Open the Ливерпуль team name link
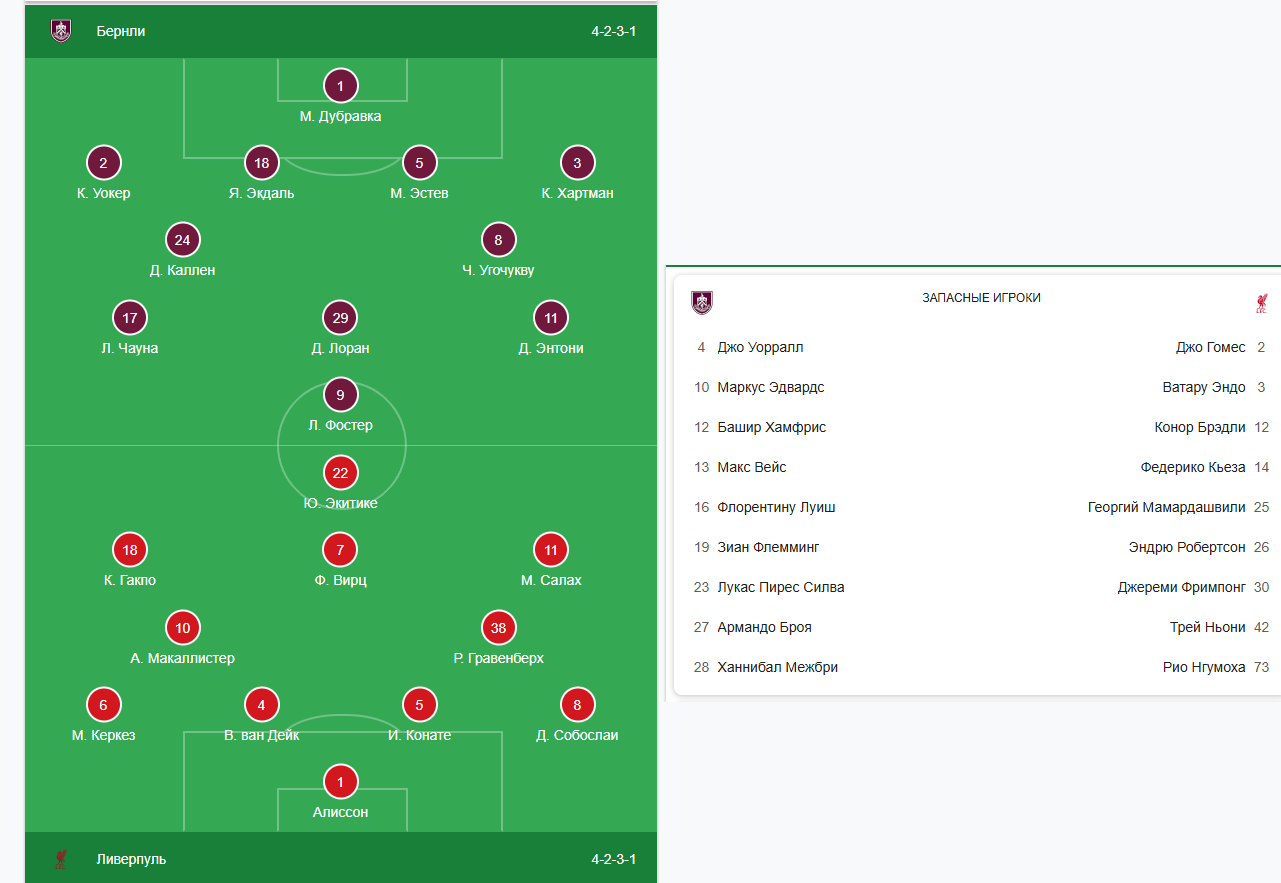 point(131,859)
